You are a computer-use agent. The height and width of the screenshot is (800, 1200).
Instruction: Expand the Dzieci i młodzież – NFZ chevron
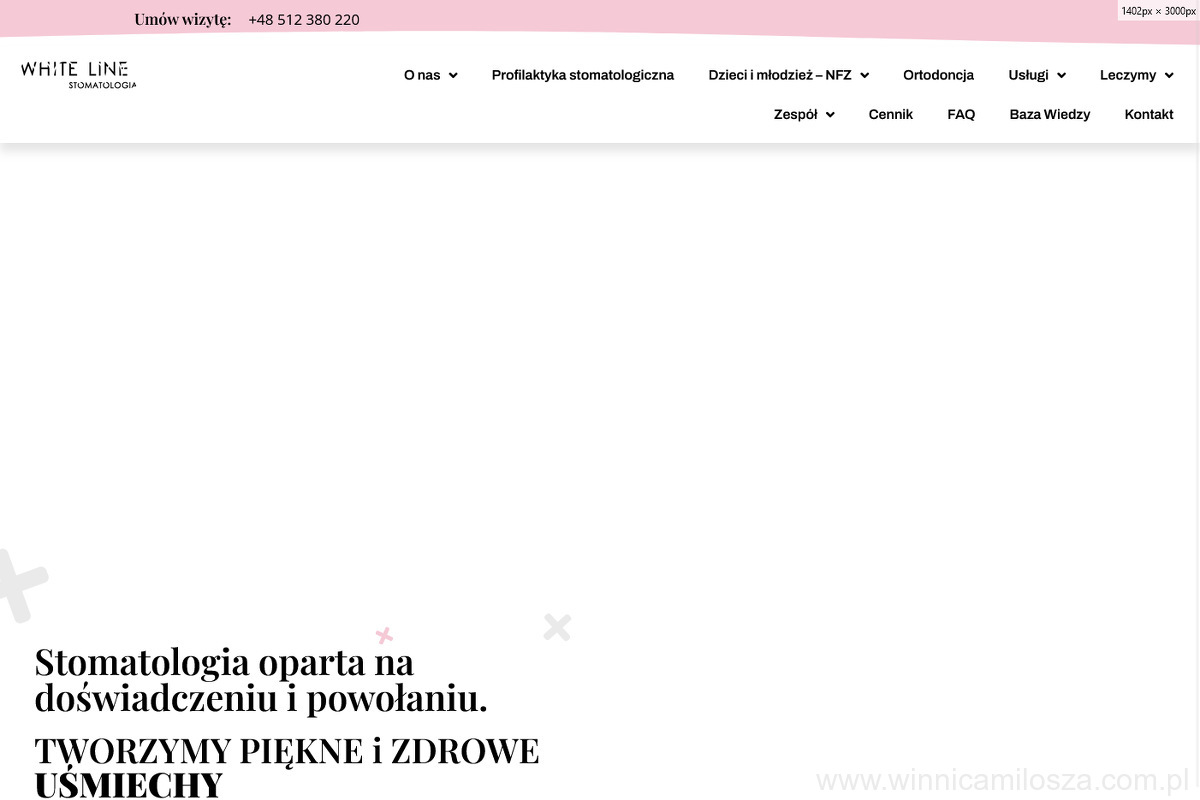[864, 76]
